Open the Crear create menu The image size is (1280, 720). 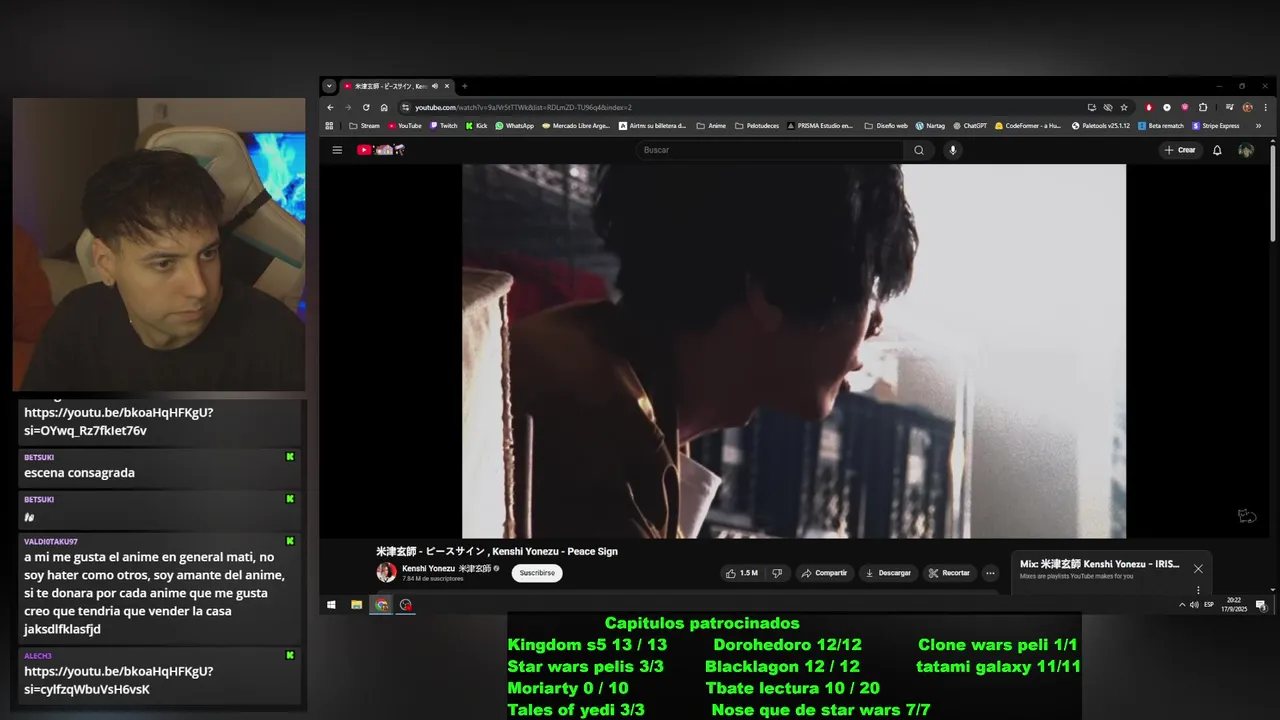click(x=1180, y=150)
